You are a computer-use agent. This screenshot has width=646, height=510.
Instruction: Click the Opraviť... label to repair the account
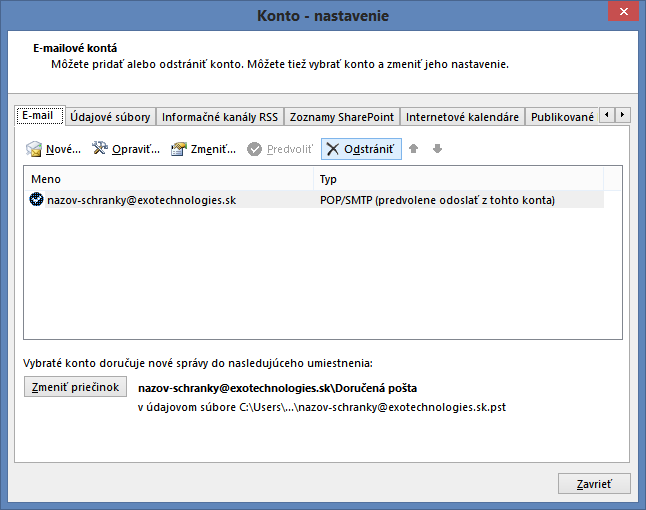pos(136,149)
